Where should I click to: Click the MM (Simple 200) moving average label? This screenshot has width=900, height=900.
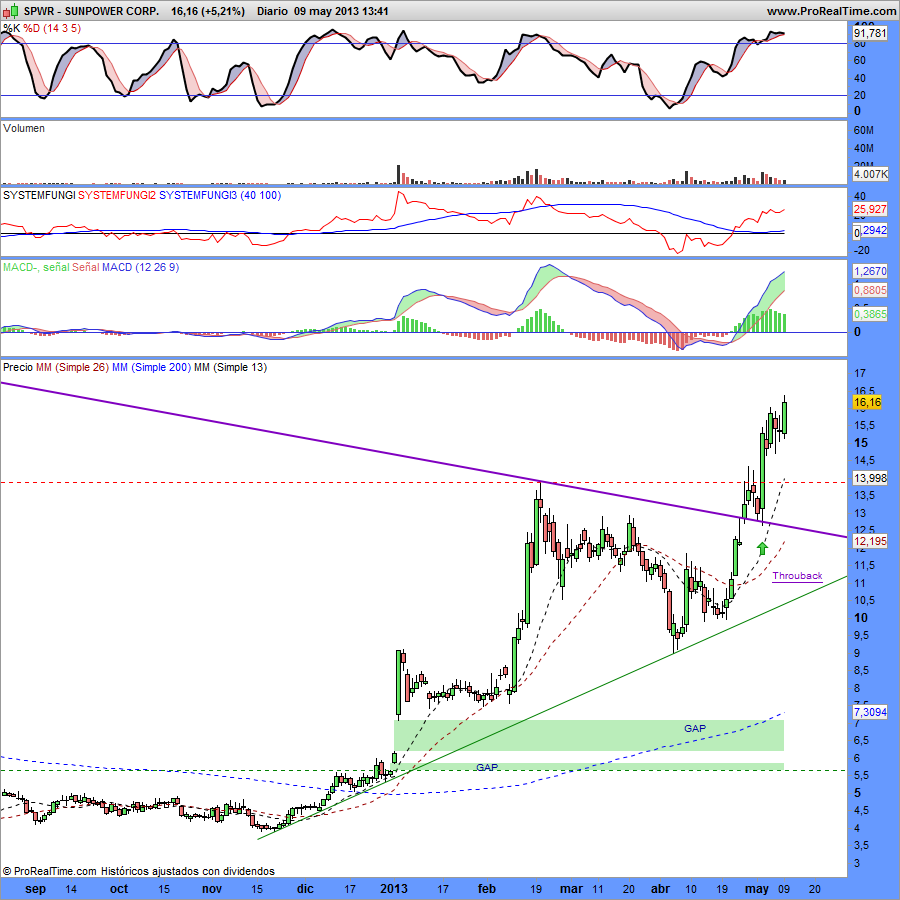coord(152,367)
